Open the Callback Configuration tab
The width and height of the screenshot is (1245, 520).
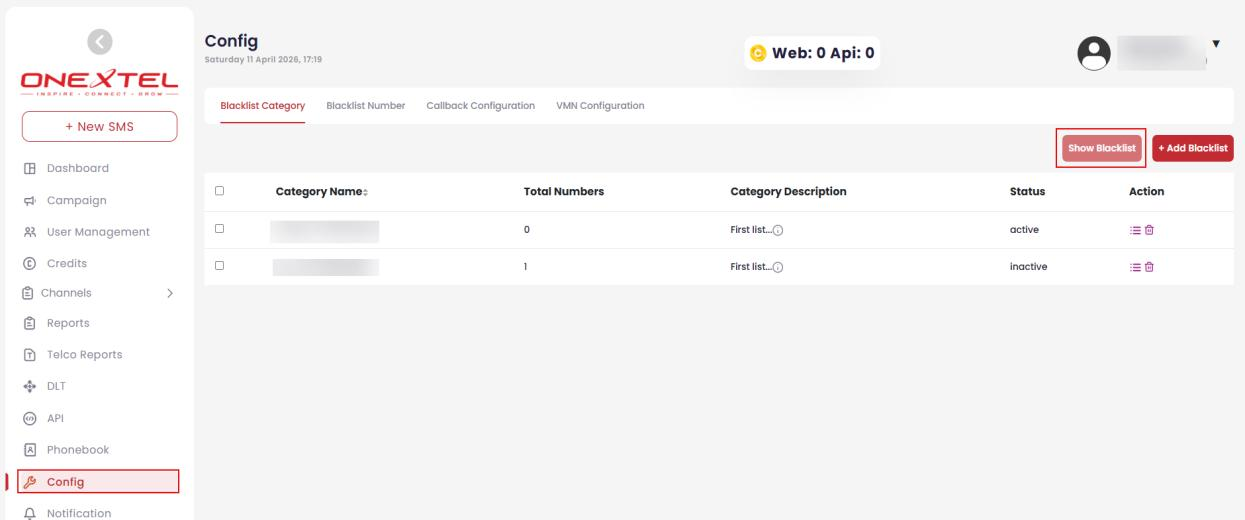pos(480,106)
